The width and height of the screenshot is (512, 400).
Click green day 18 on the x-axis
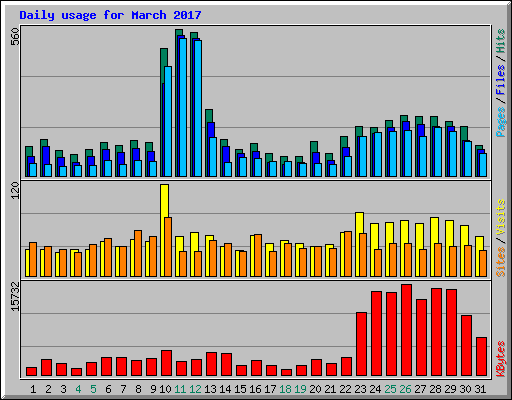click(x=285, y=389)
